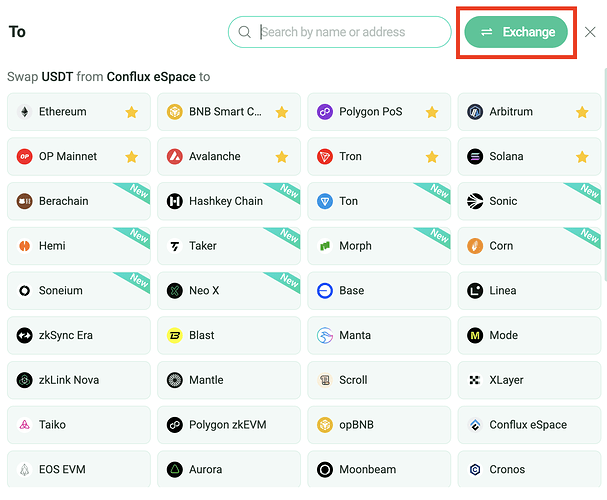
Task: Toggle the OP Mainnet favorite star
Action: click(x=132, y=157)
